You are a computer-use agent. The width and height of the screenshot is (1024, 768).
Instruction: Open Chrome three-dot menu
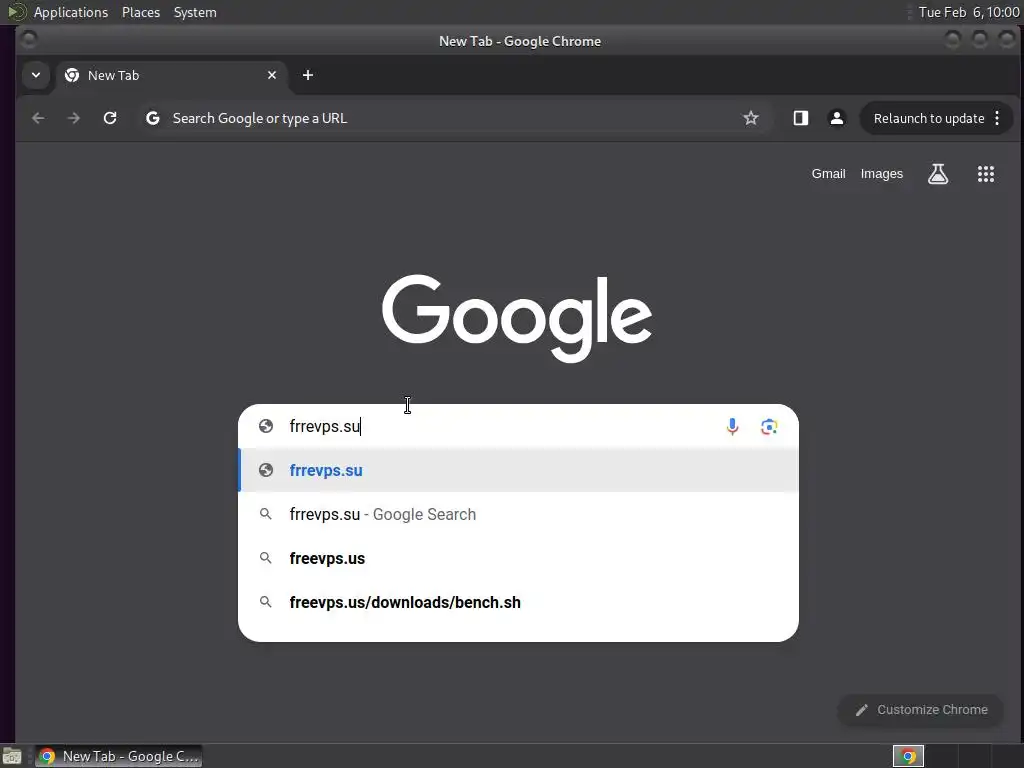(997, 118)
